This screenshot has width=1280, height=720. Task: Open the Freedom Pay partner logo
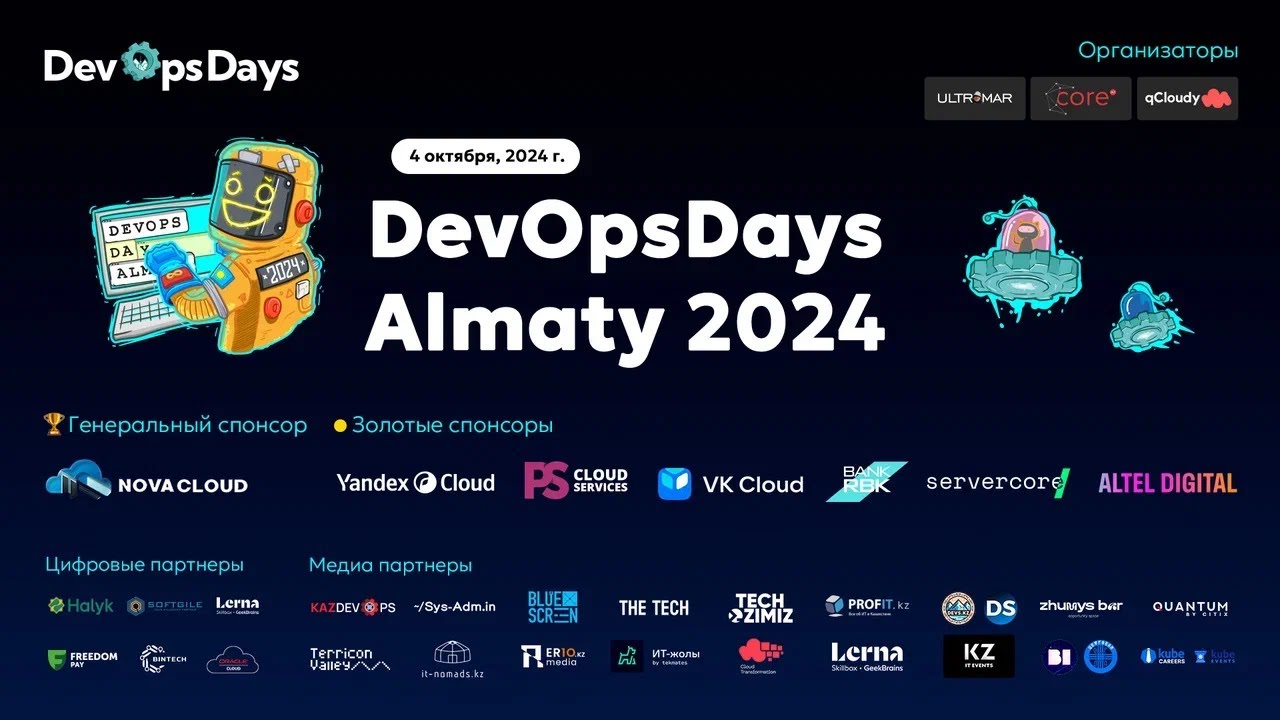(x=82, y=659)
